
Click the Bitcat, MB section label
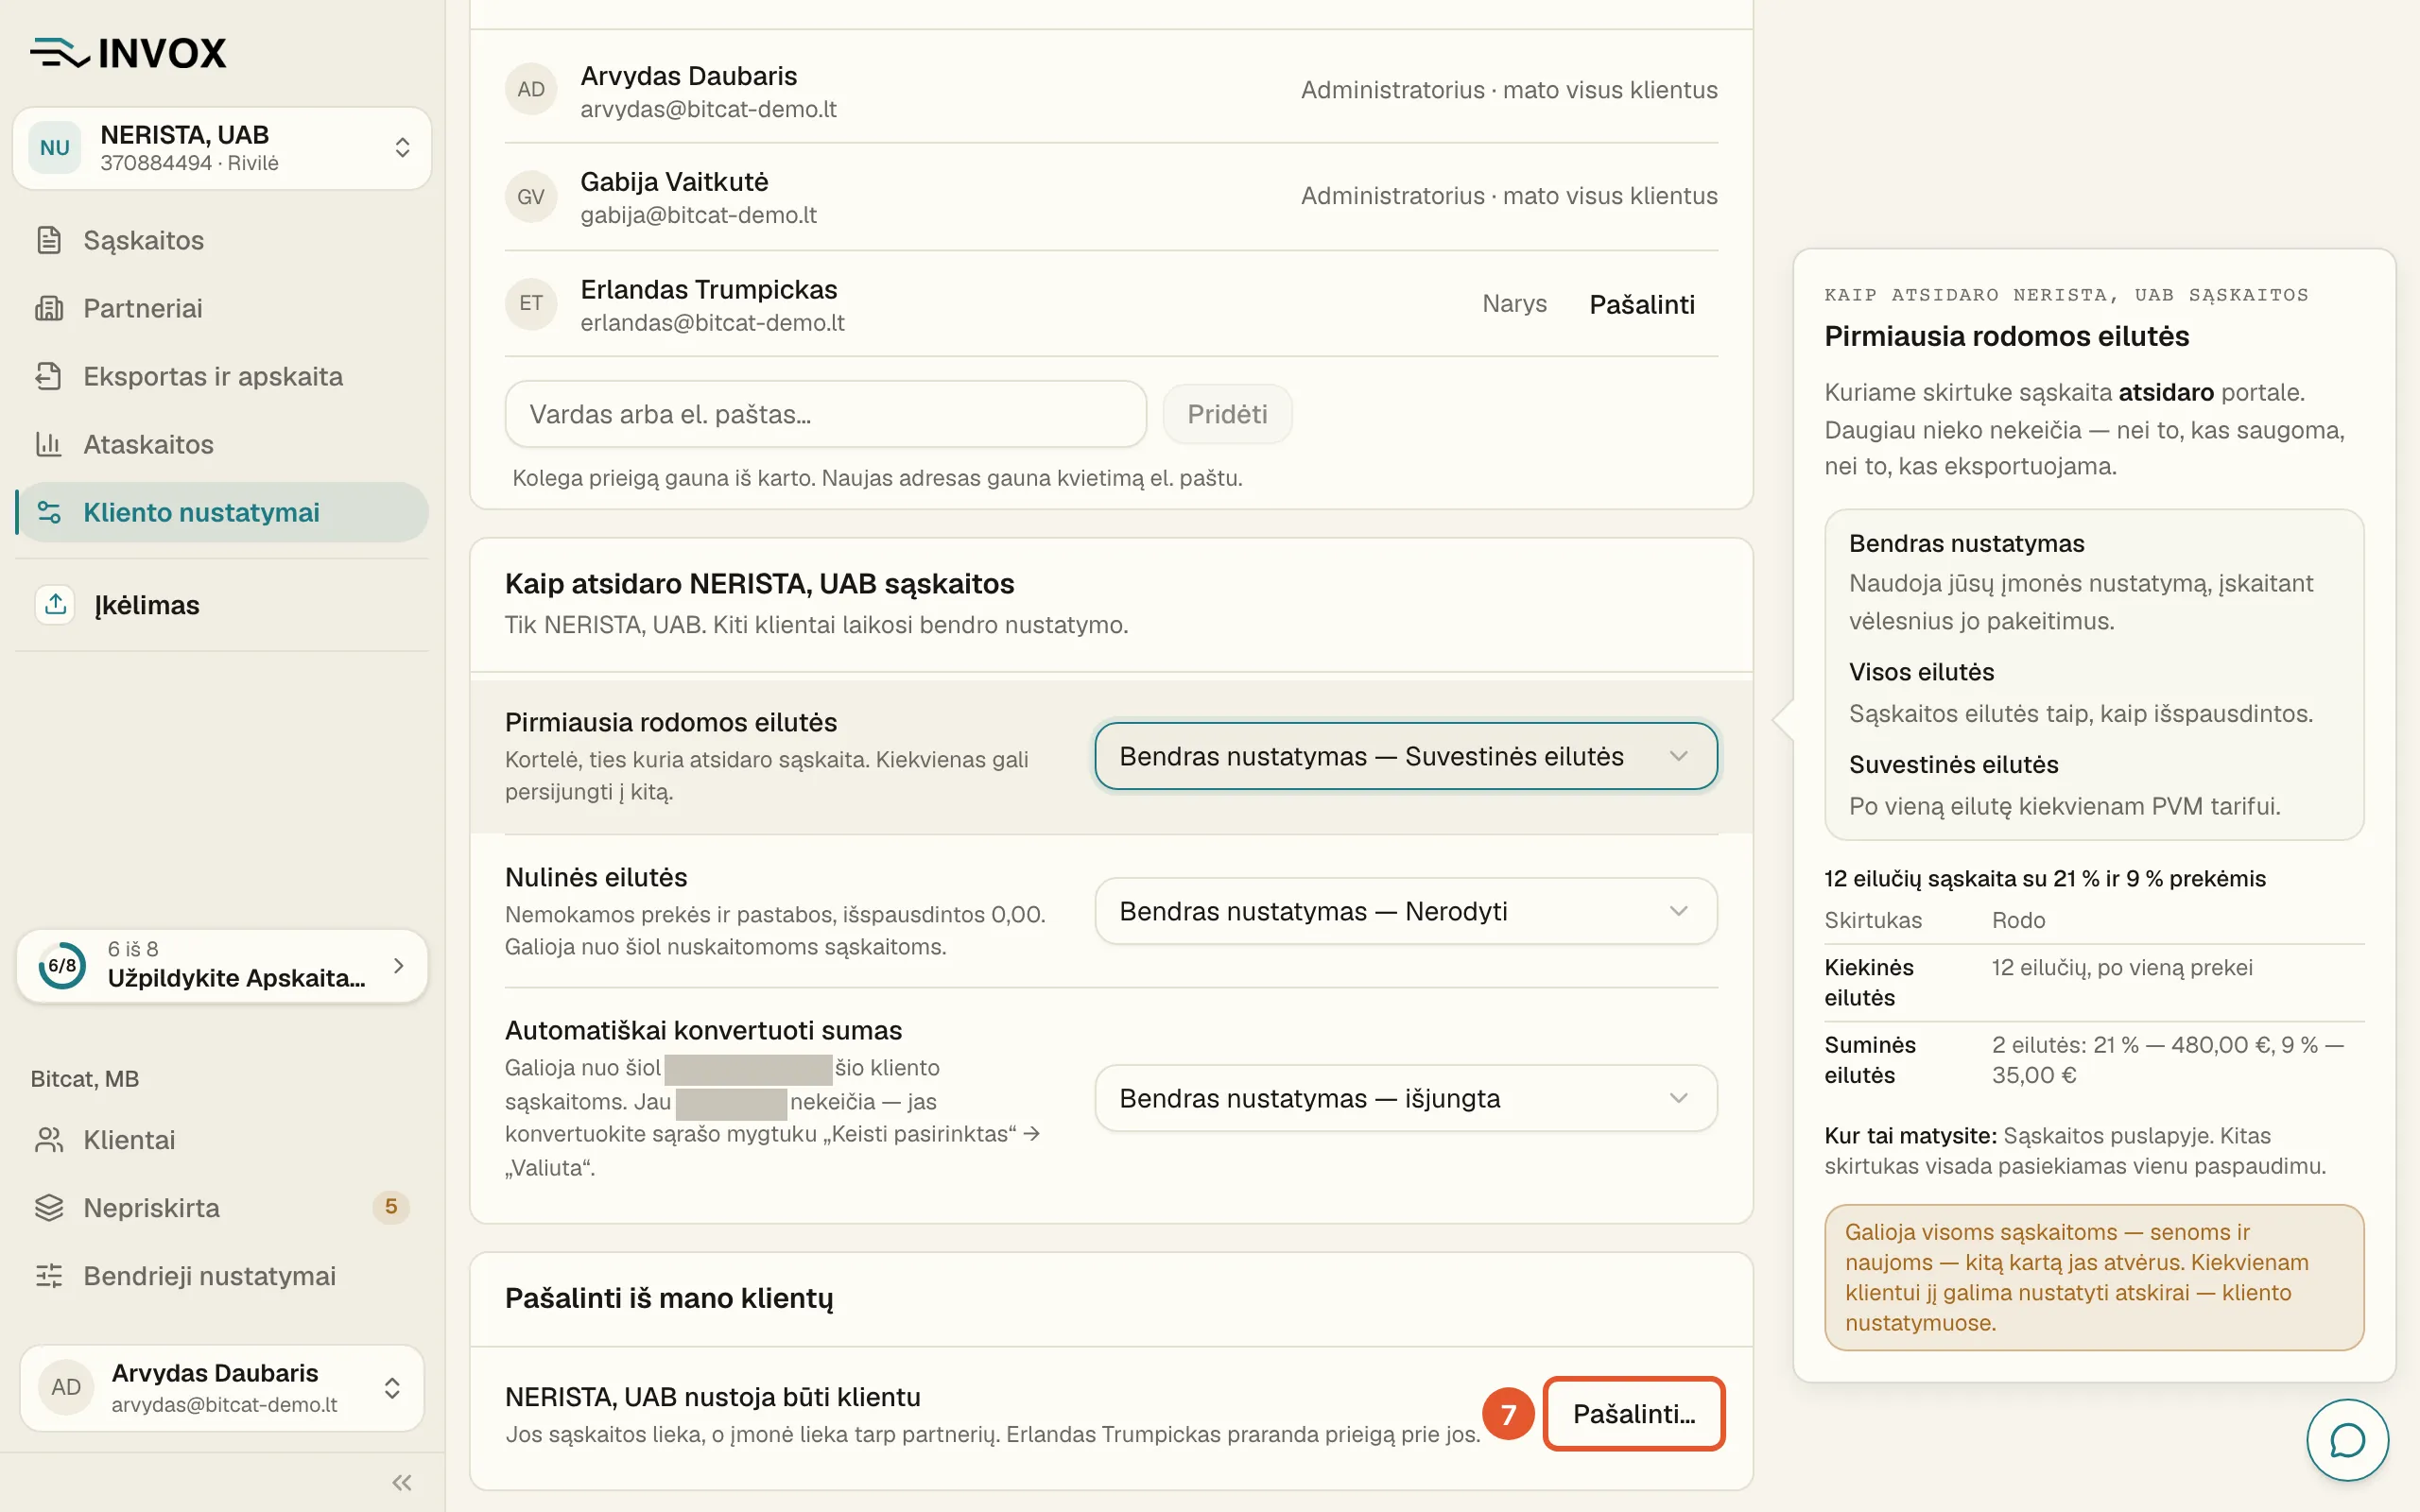85,1079
